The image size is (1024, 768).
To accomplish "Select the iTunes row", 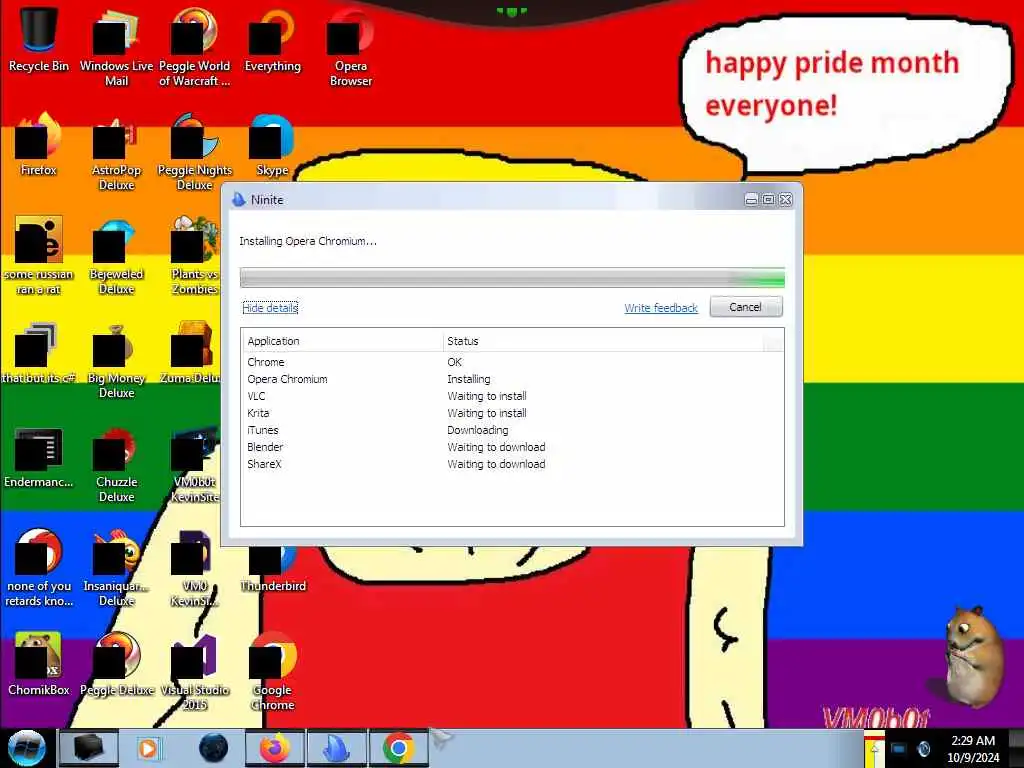I will (512, 430).
